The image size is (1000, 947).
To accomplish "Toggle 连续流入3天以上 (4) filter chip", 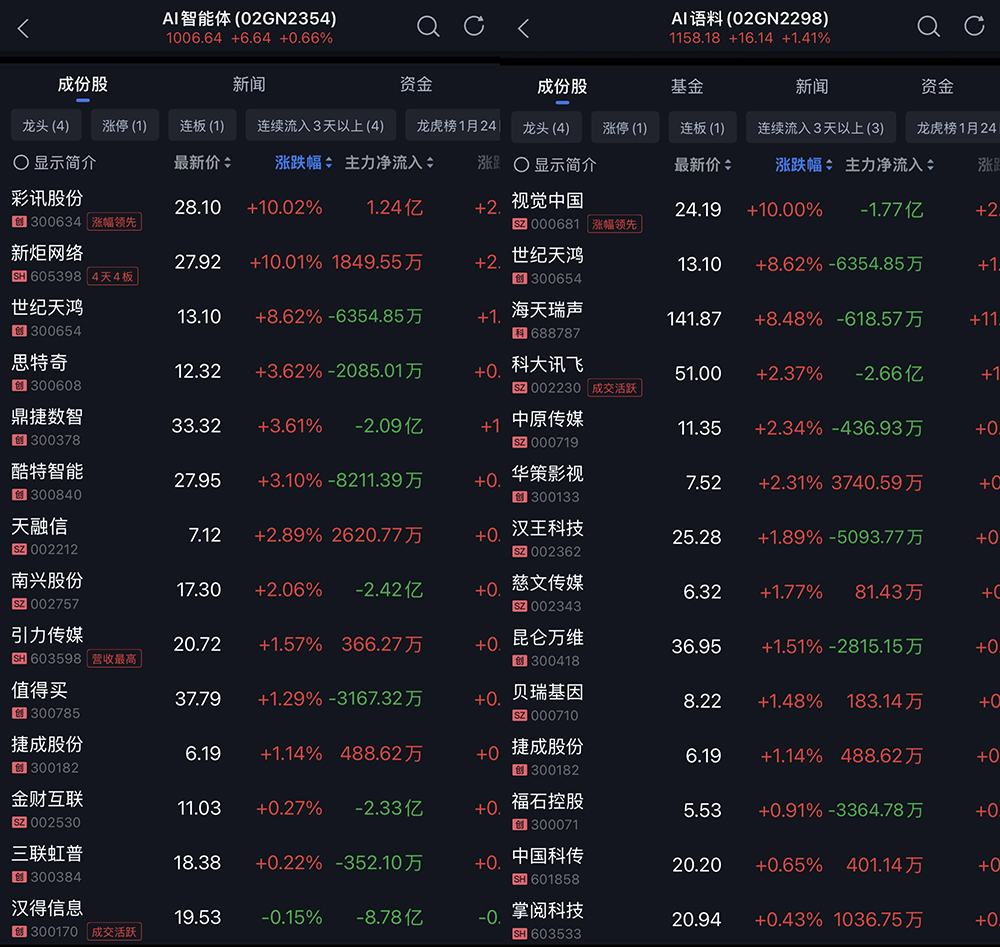I will 320,126.
